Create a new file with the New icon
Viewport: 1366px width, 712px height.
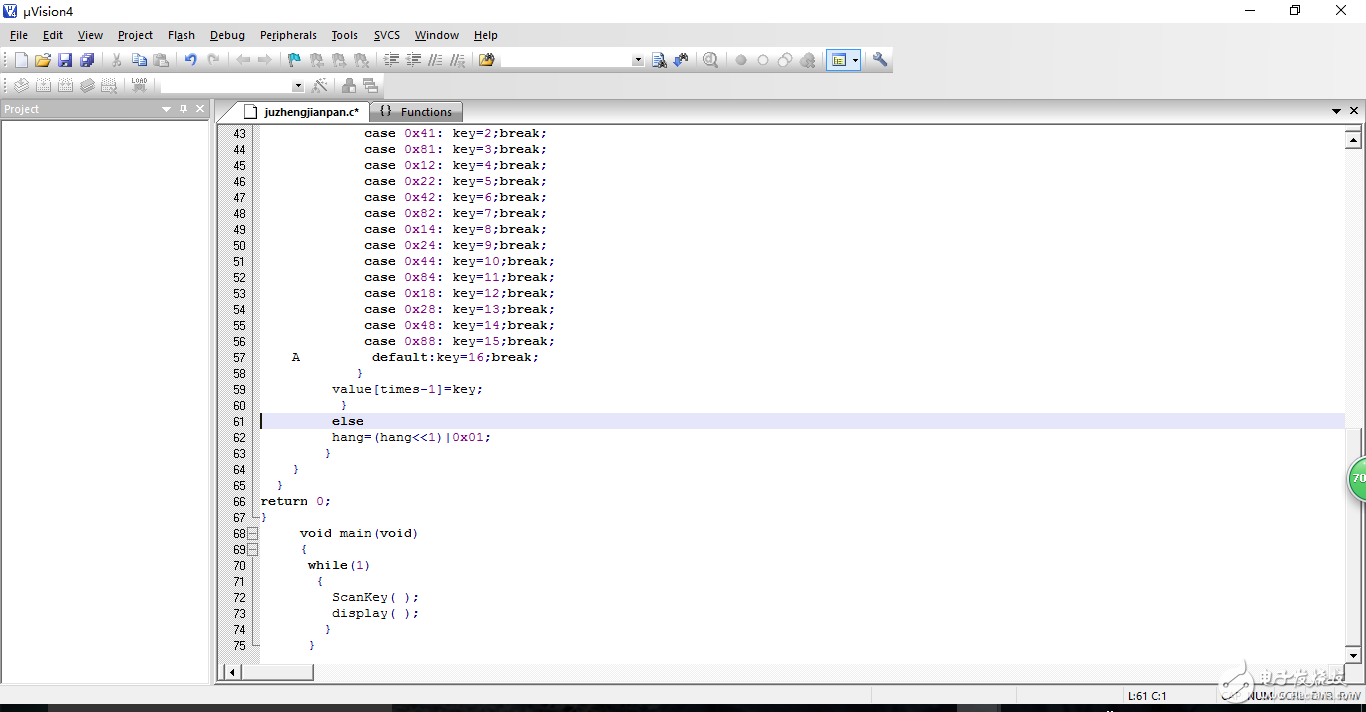[21, 60]
